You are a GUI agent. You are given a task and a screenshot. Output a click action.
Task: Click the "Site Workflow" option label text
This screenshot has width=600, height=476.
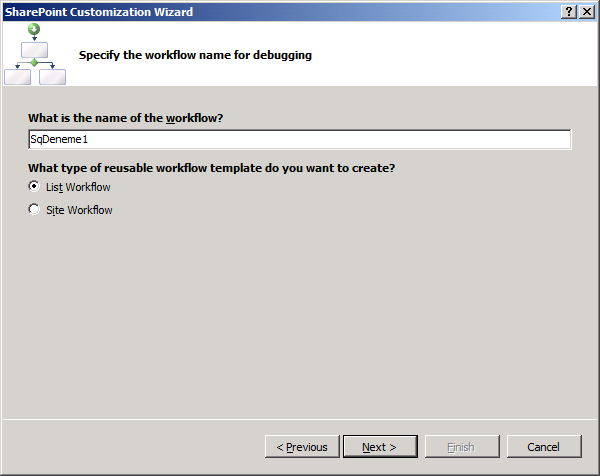pyautogui.click(x=79, y=211)
